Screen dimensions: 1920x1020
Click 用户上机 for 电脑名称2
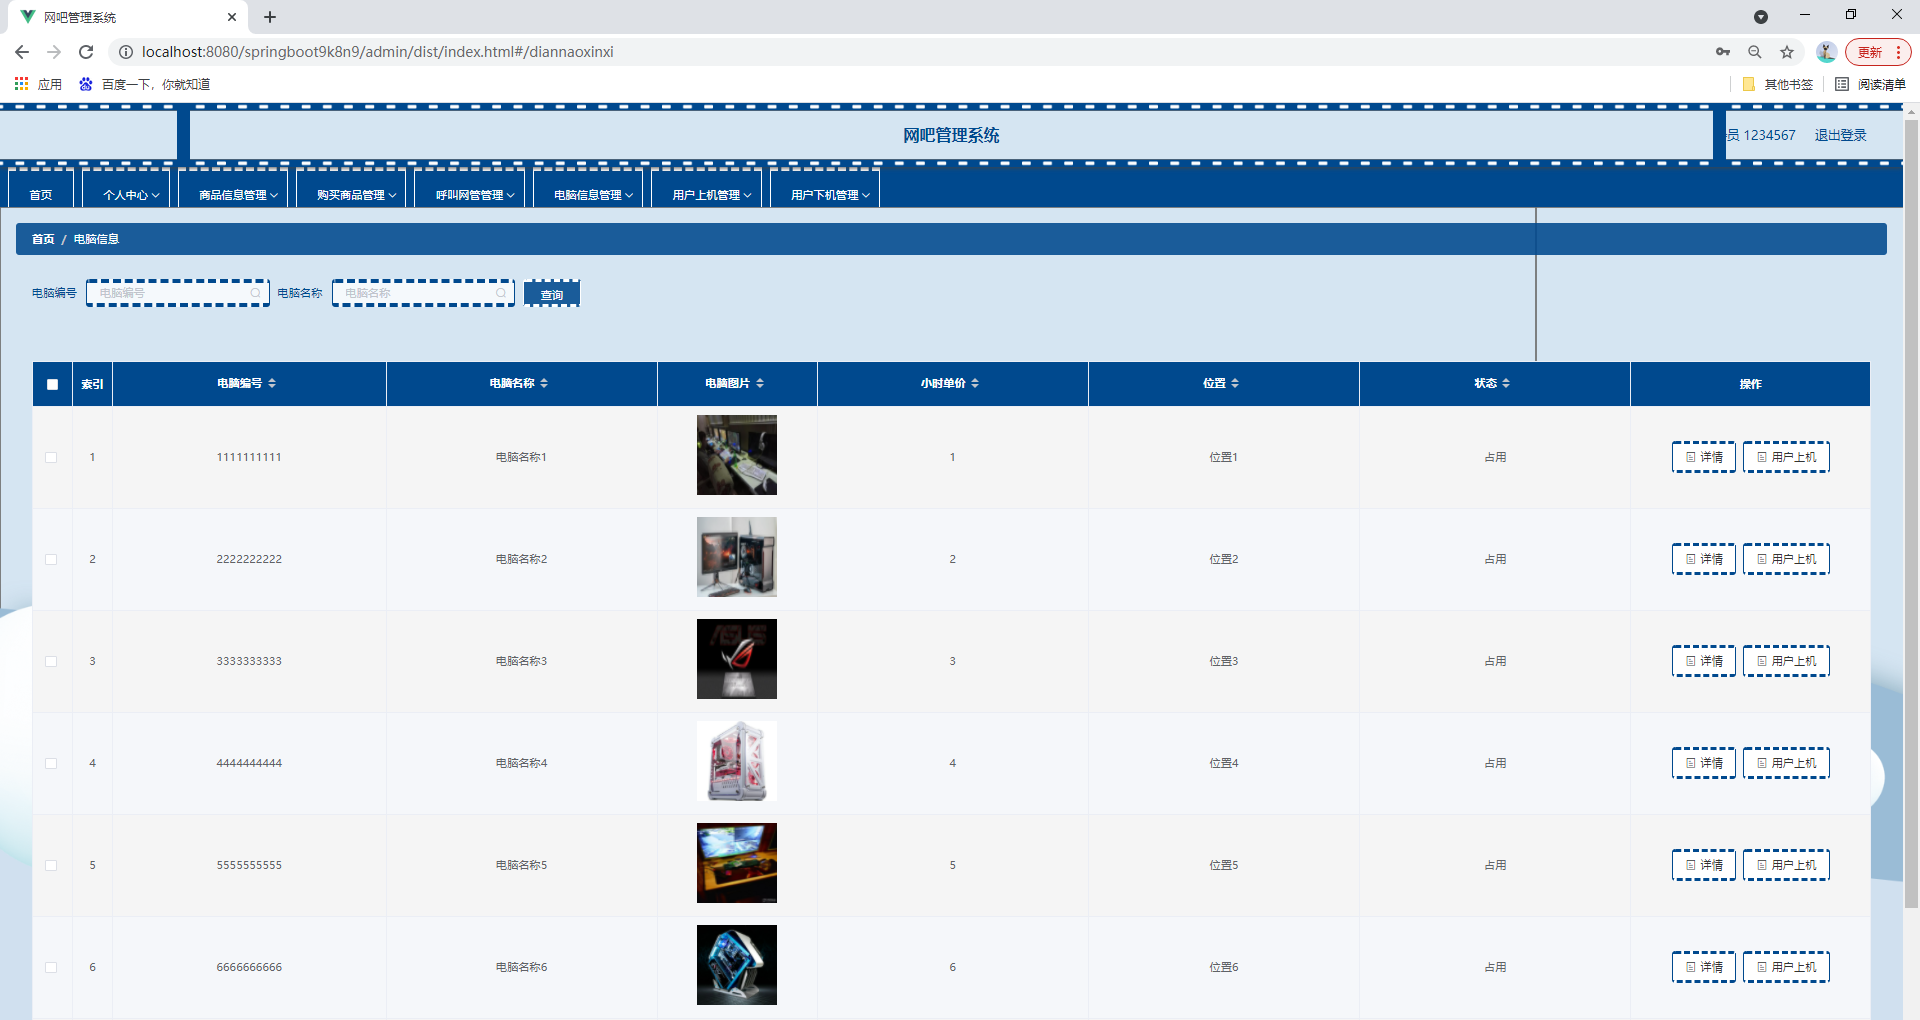pos(1786,559)
